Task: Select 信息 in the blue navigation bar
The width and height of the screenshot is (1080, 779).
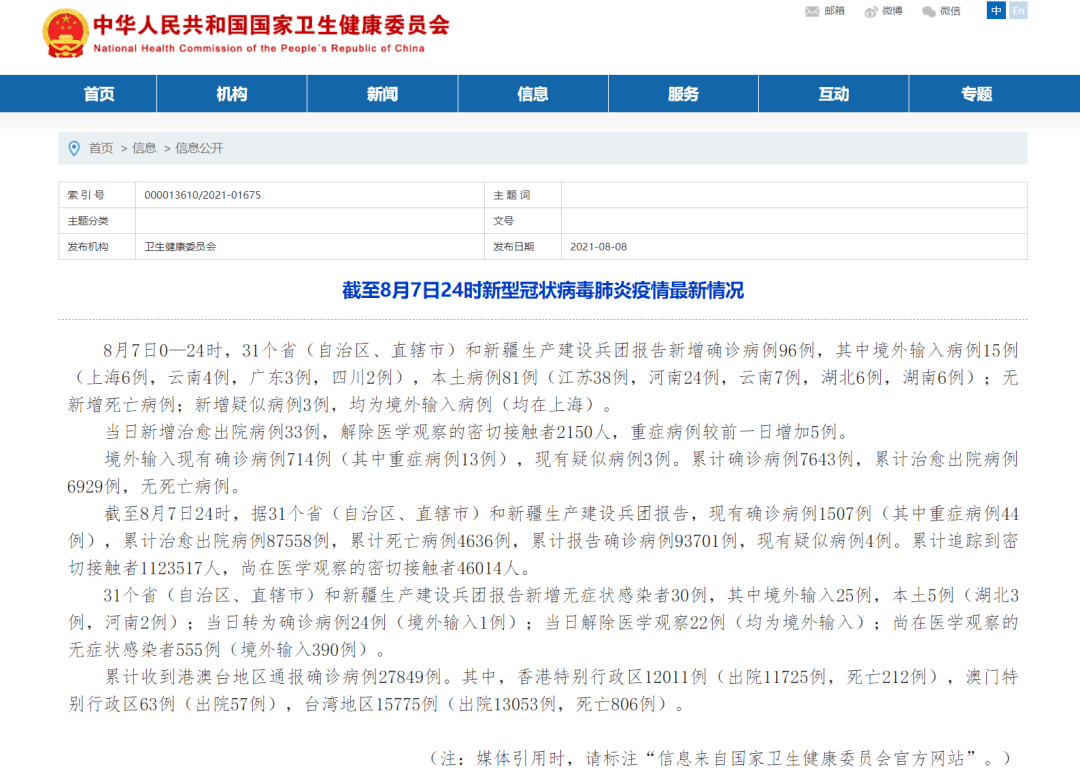Action: (x=533, y=94)
